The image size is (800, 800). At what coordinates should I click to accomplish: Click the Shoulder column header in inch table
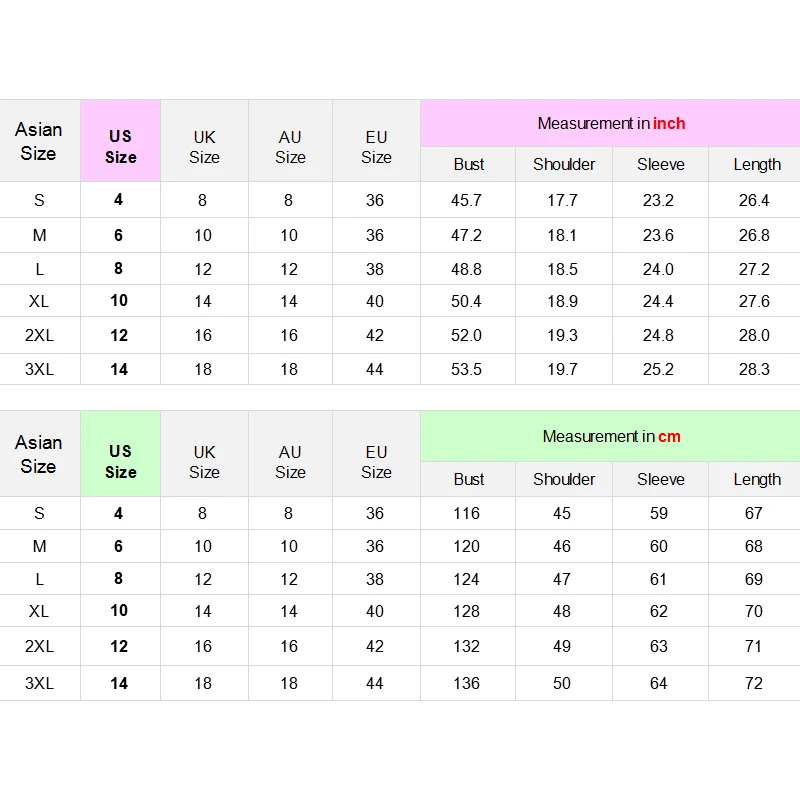click(564, 164)
